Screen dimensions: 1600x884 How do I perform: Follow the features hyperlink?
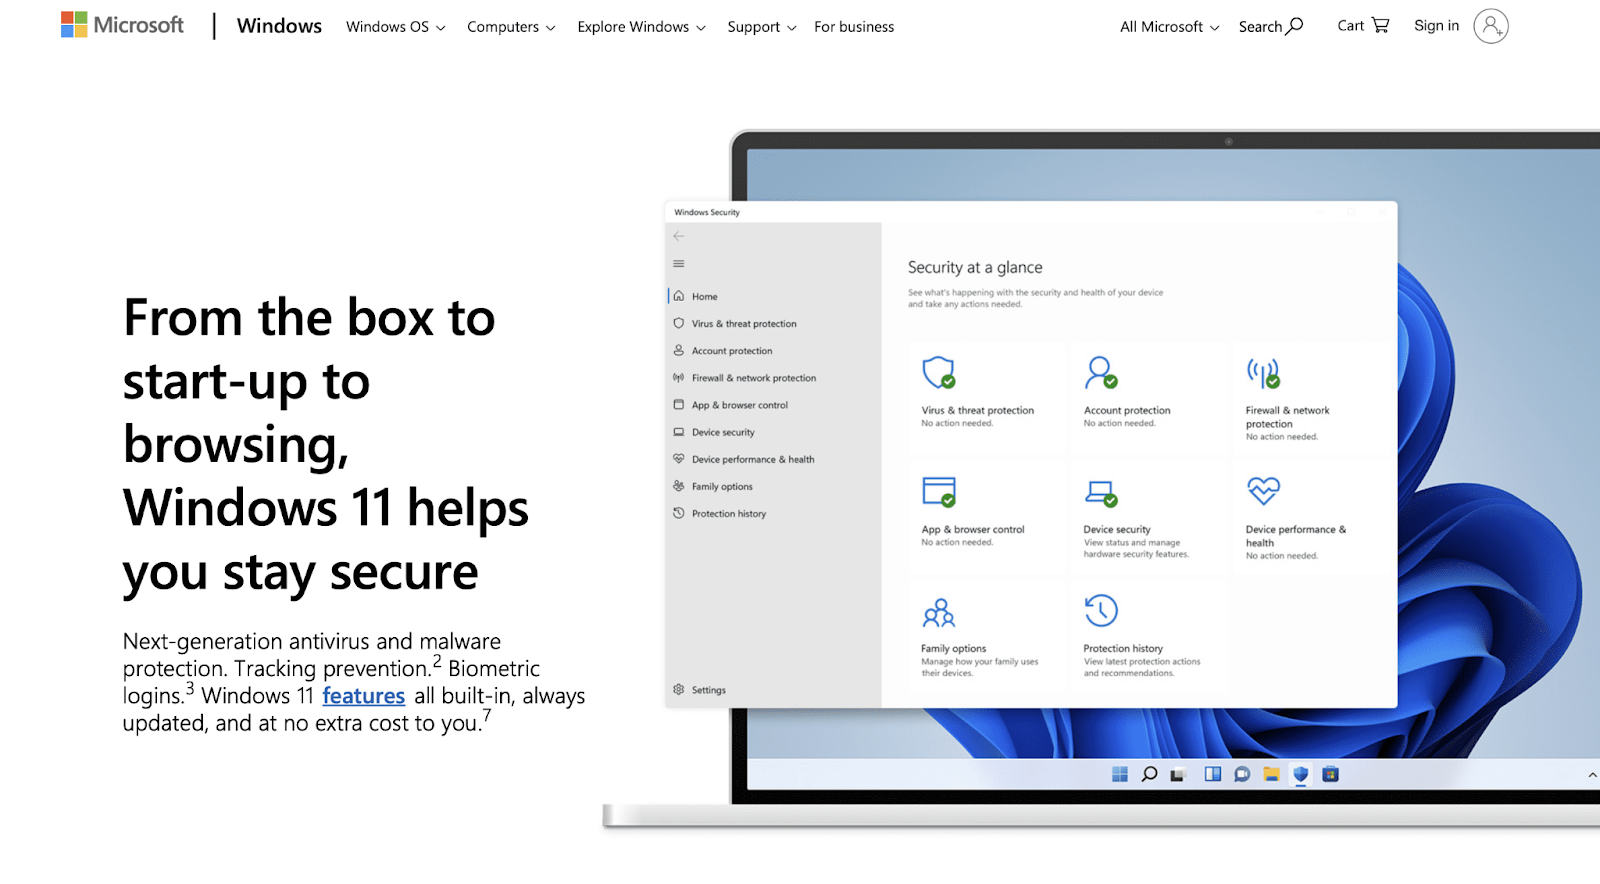click(x=363, y=696)
